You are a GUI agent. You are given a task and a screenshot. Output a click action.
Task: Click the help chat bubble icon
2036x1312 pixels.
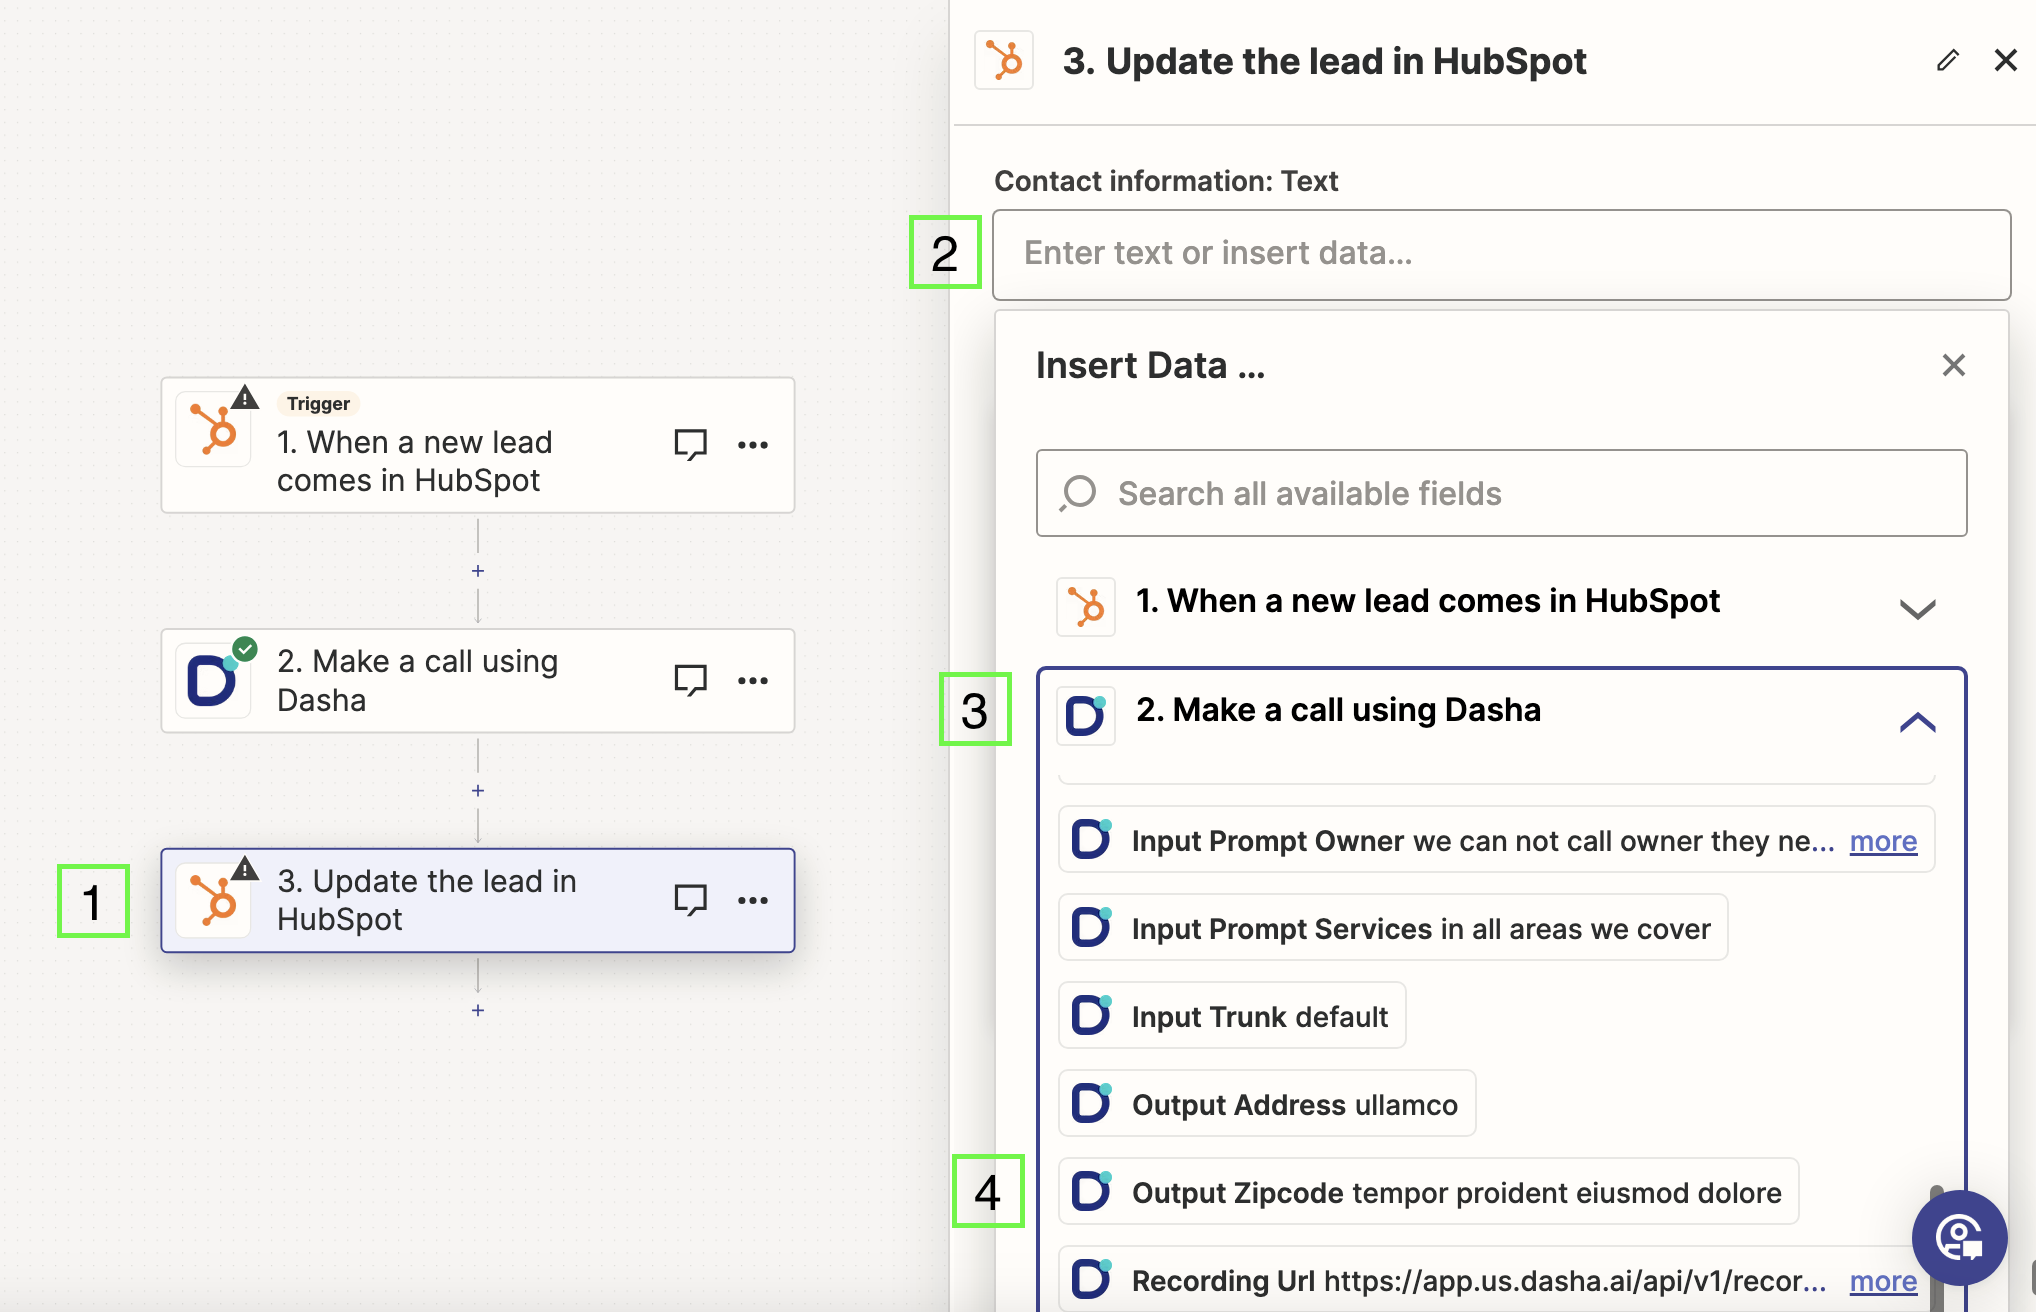click(1959, 1238)
